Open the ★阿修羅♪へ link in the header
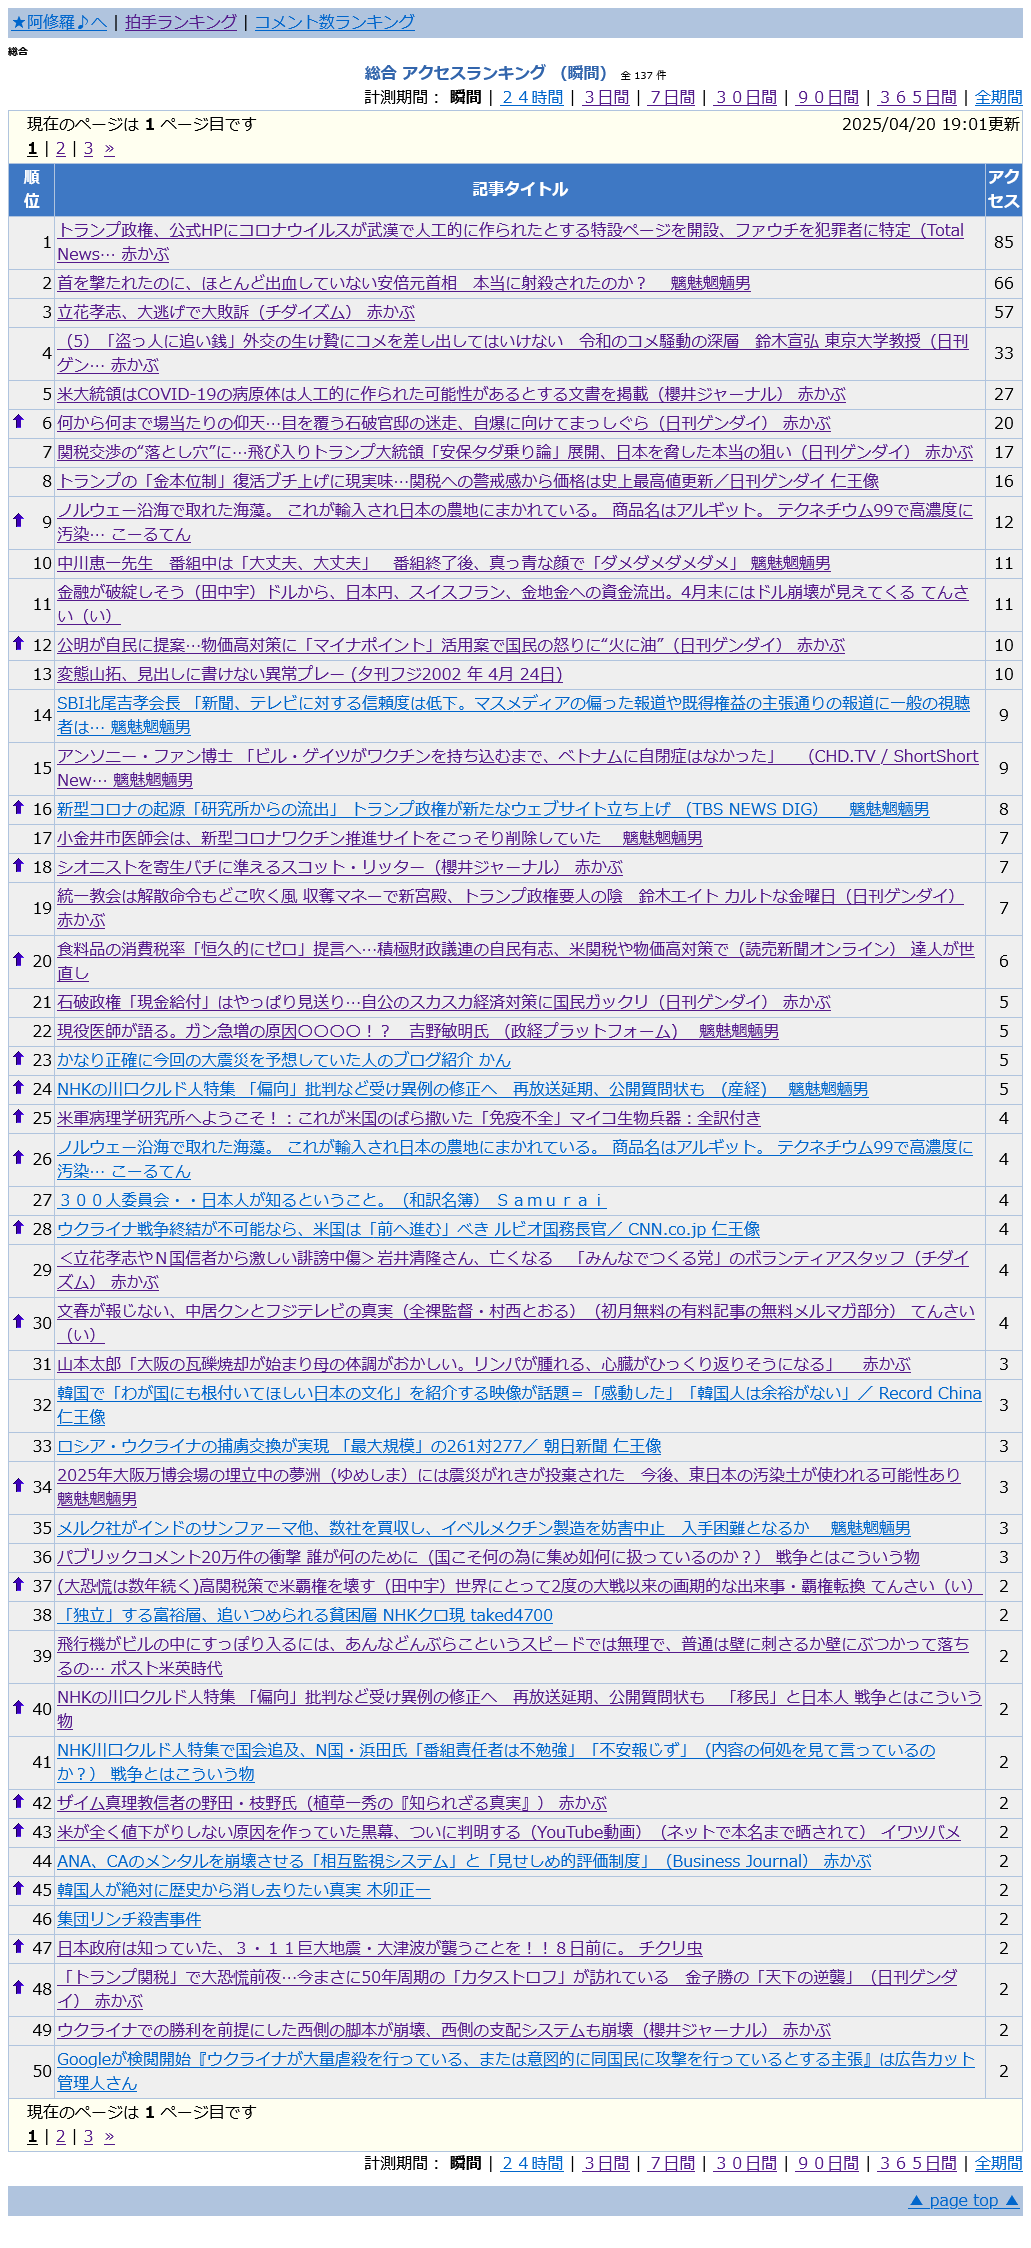This screenshot has height=2248, width=1031. (x=59, y=22)
